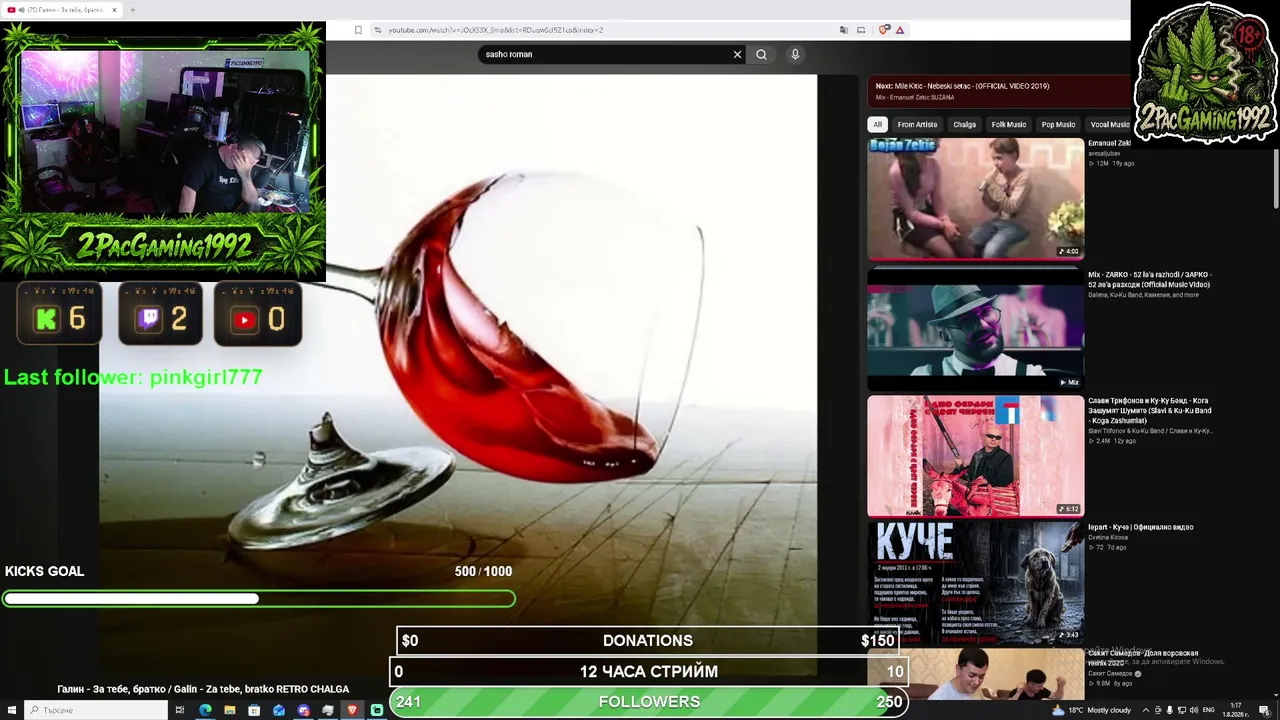Screen dimensions: 1280x720
Task: Open the 'КУЧЕ' video thumbnail
Action: [975, 582]
